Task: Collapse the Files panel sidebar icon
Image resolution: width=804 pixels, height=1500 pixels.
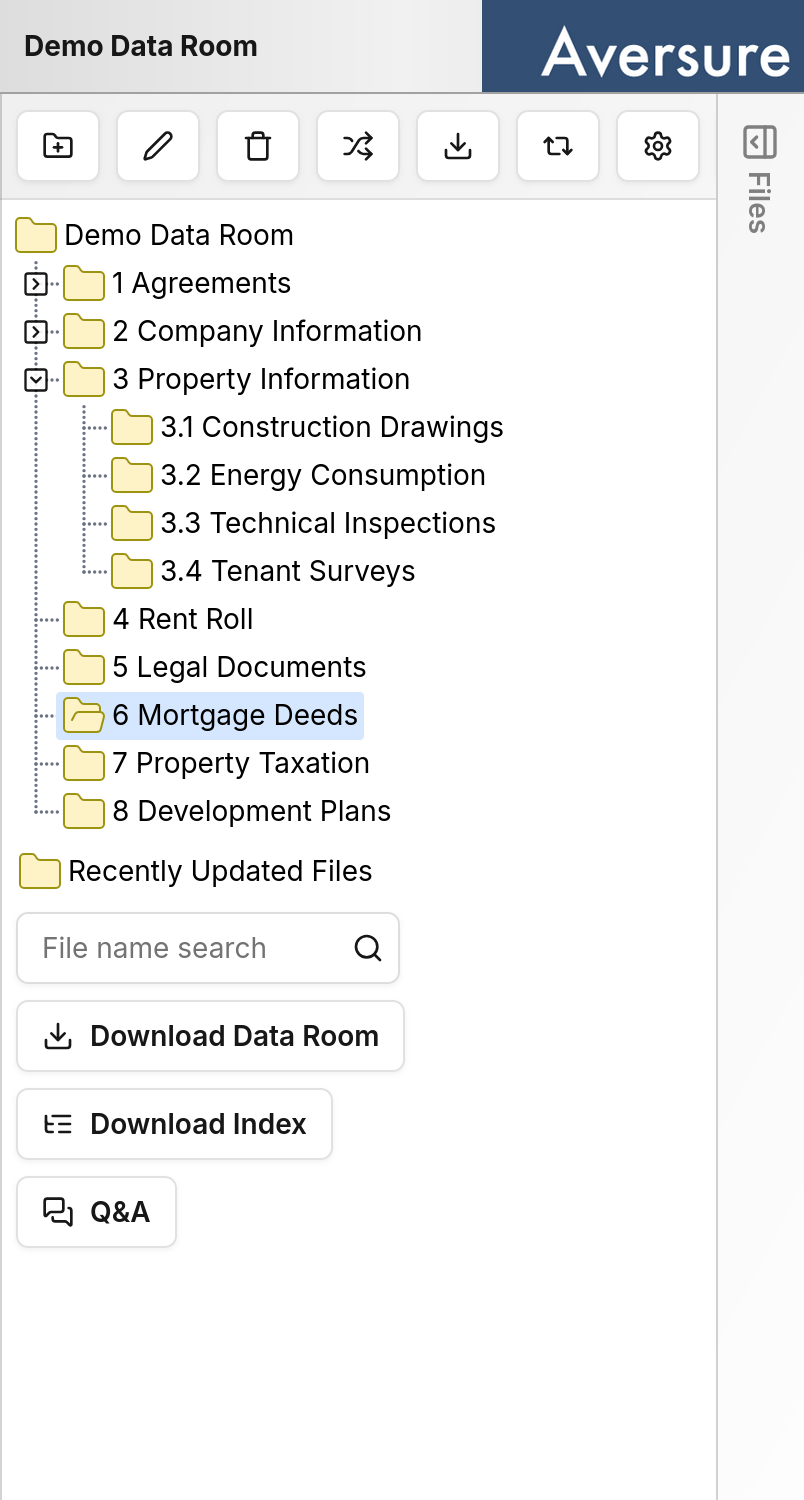Action: (x=760, y=142)
